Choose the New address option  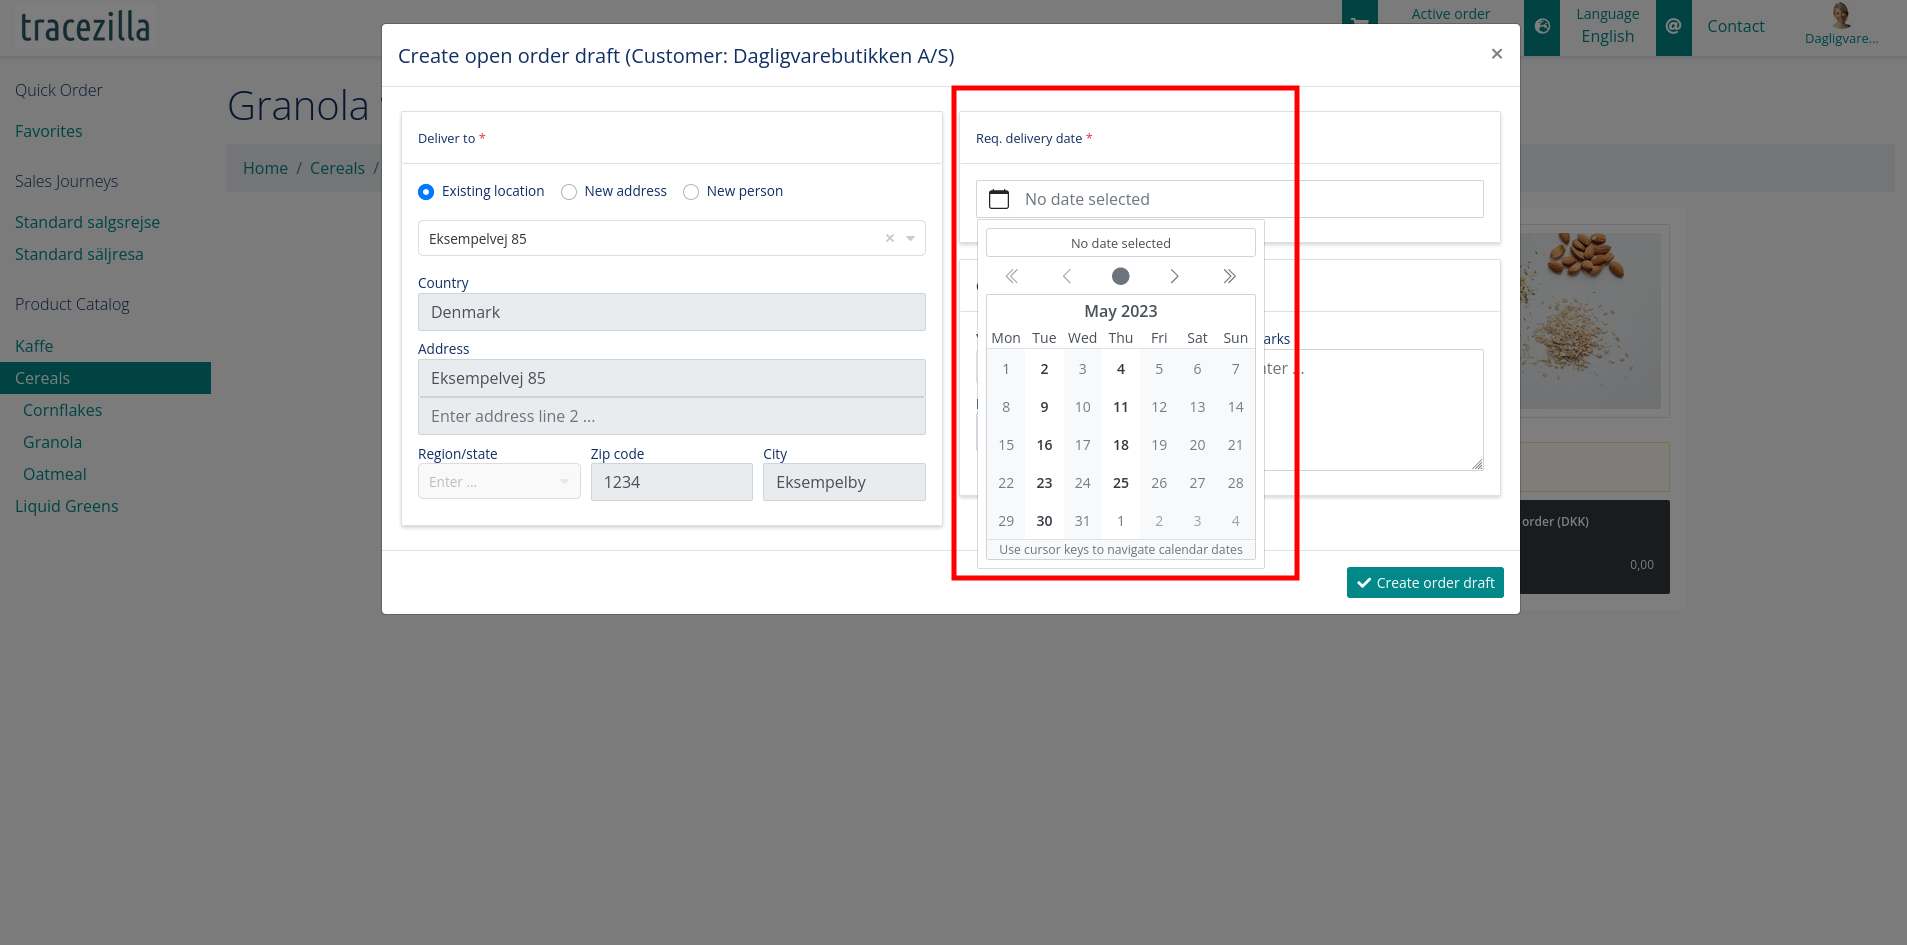[569, 191]
